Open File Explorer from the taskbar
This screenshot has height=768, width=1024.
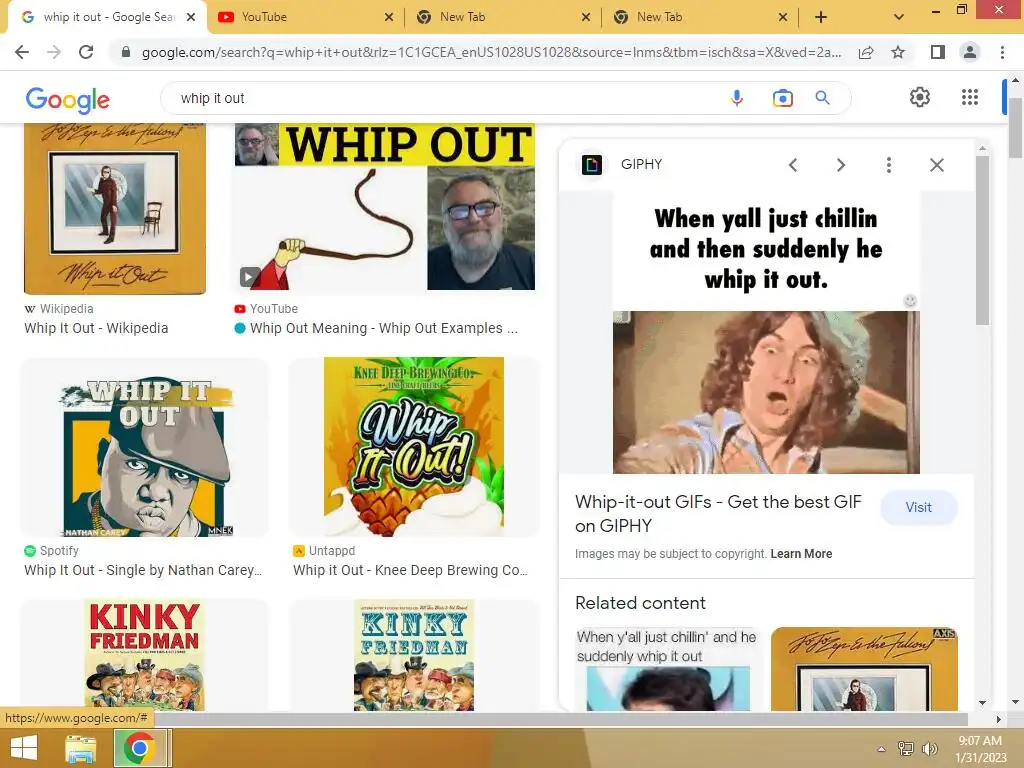tap(80, 748)
